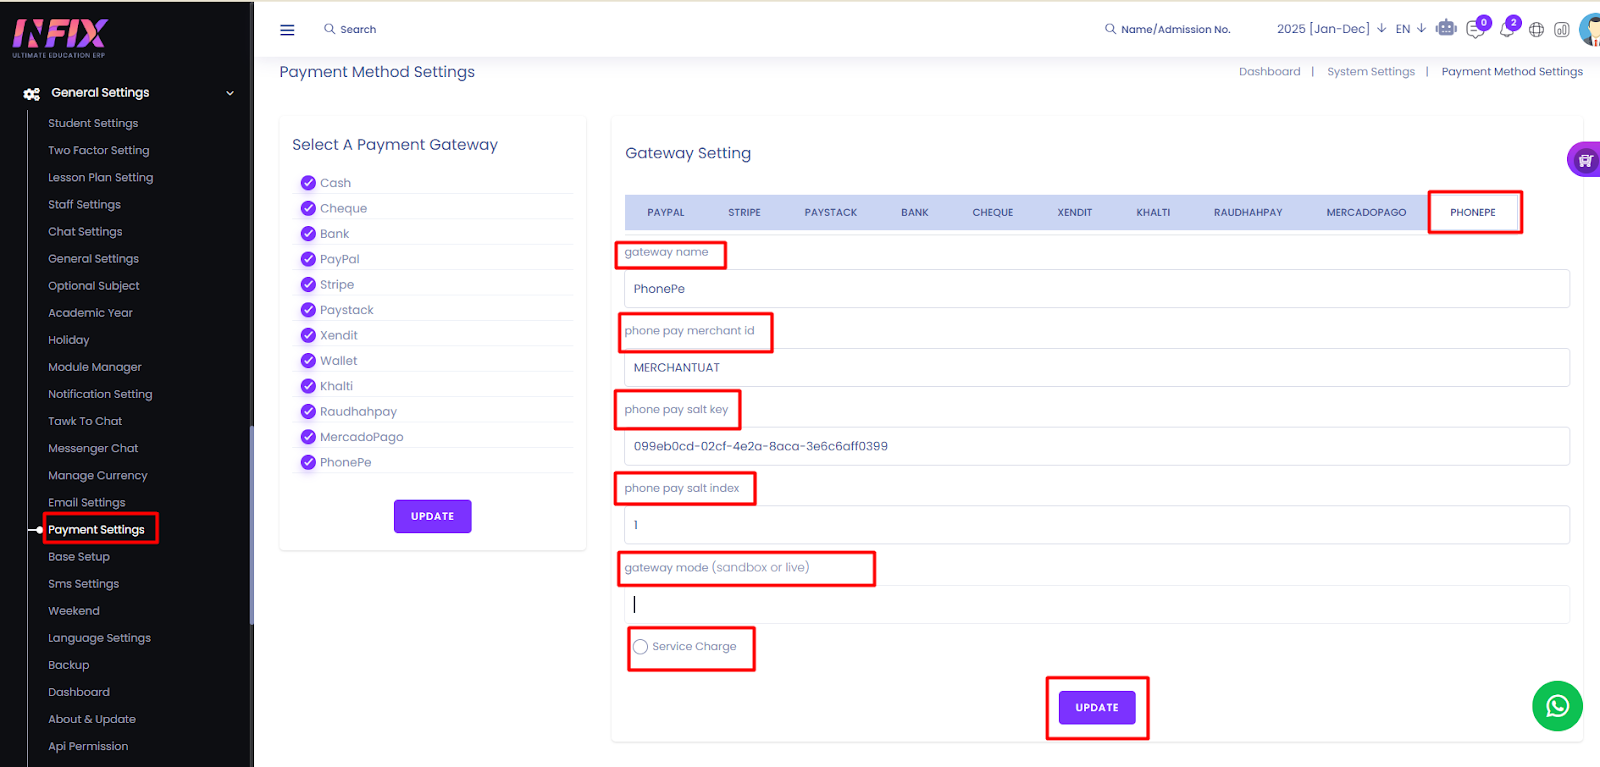Uncheck the MercadoPago payment gateway

click(x=308, y=436)
